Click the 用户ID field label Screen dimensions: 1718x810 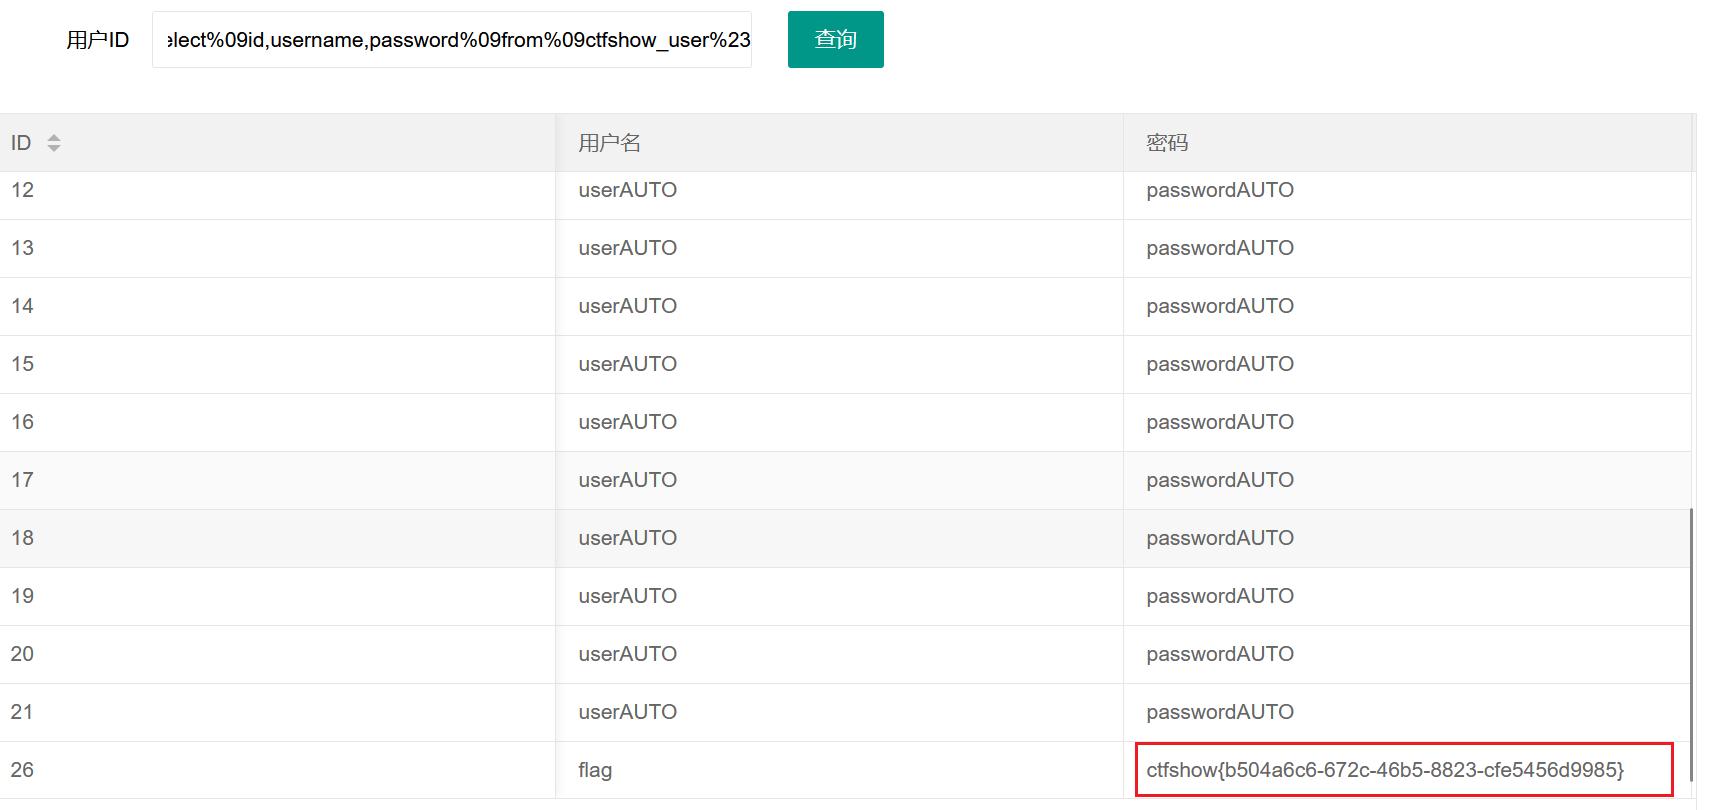click(98, 40)
